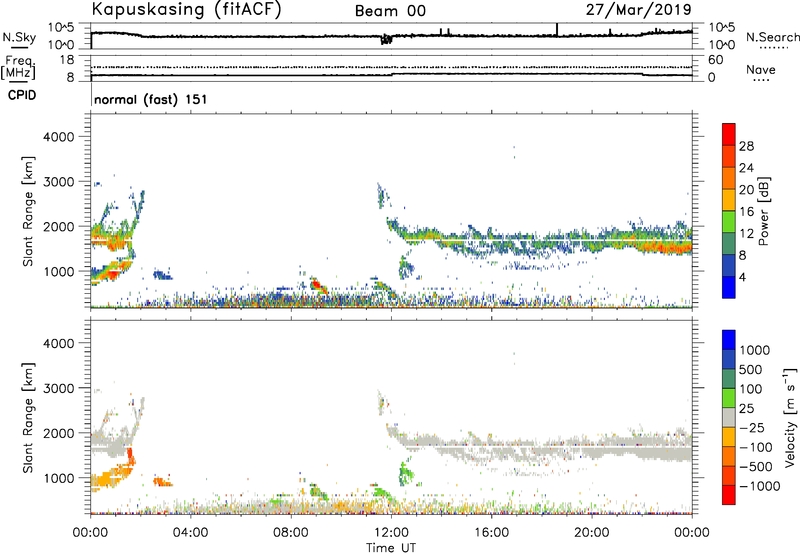Click the '16:00' time axis tick label
800x554 pixels.
[491, 533]
